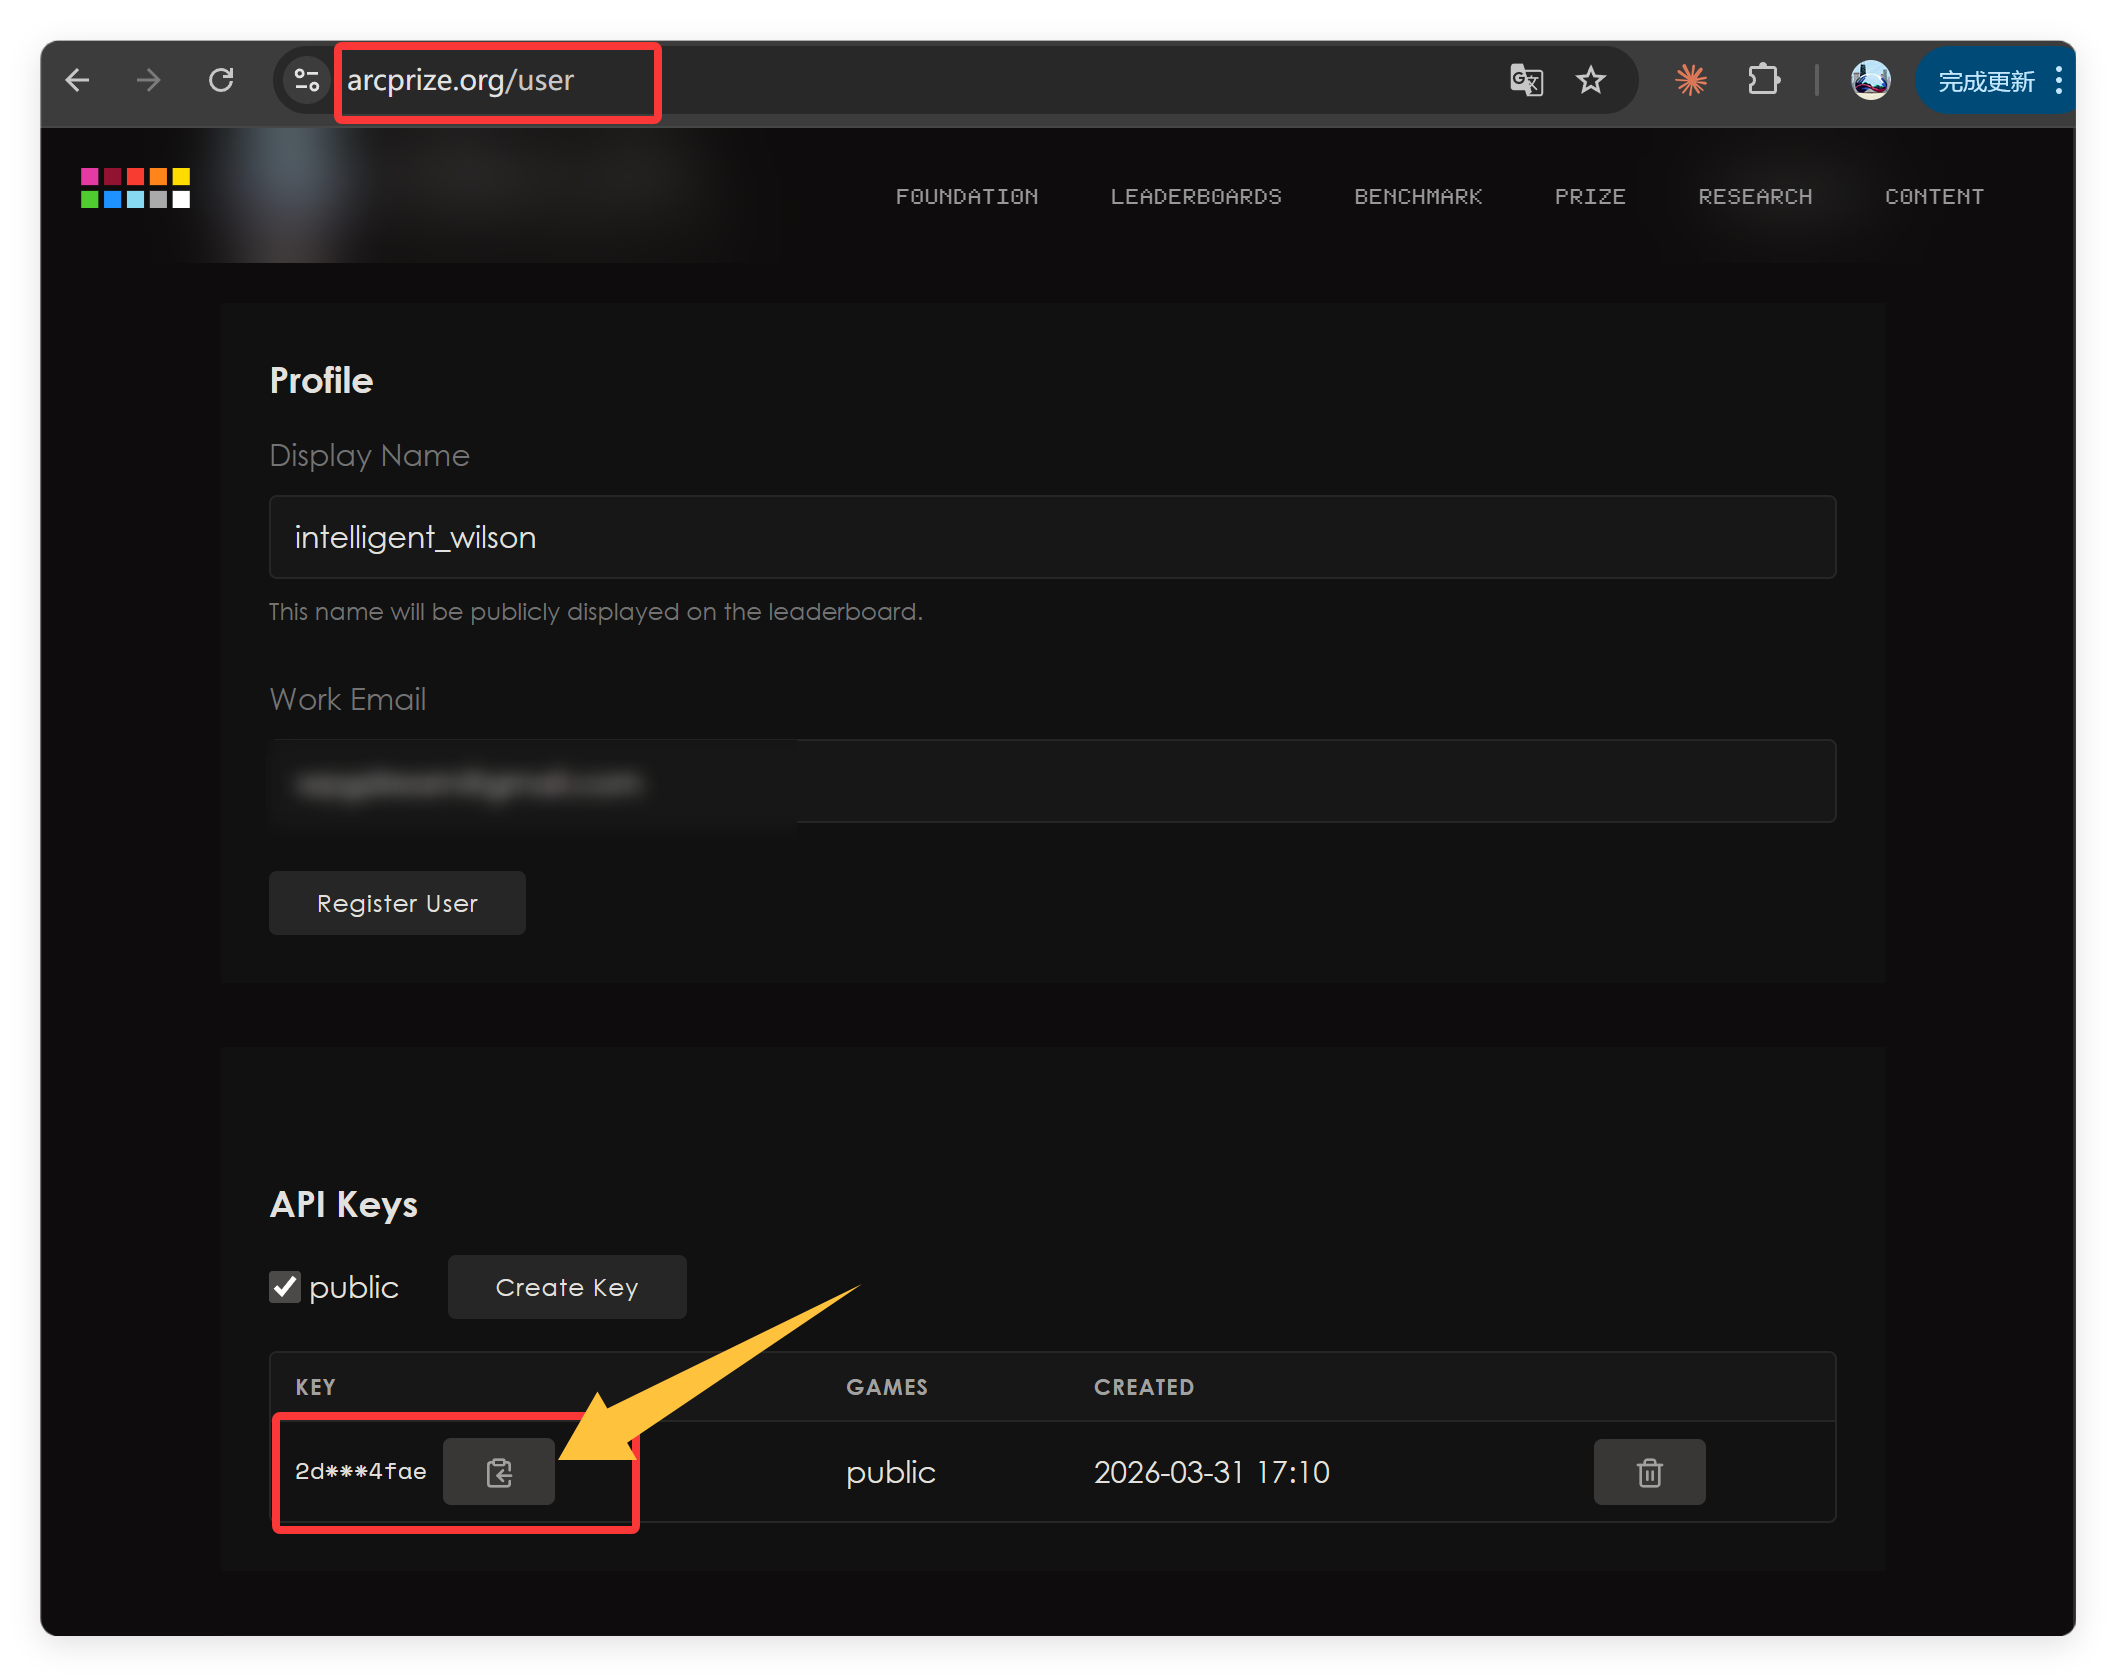Click the browser back arrow
Screen dimensions: 2116x1676
(77, 80)
